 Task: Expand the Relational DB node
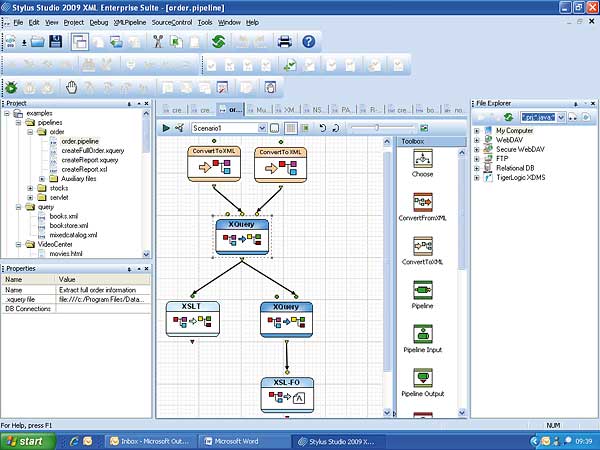pos(477,168)
